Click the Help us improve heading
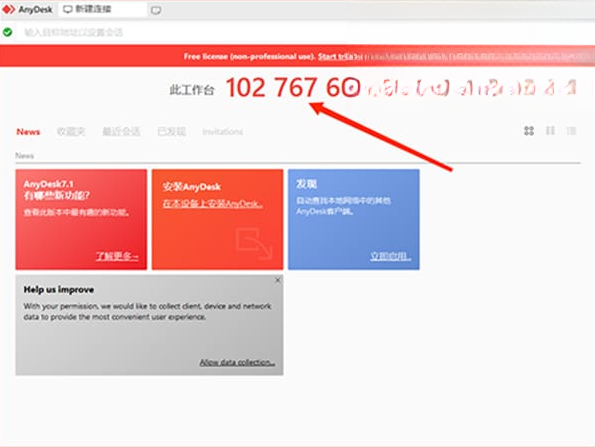 [x=59, y=289]
